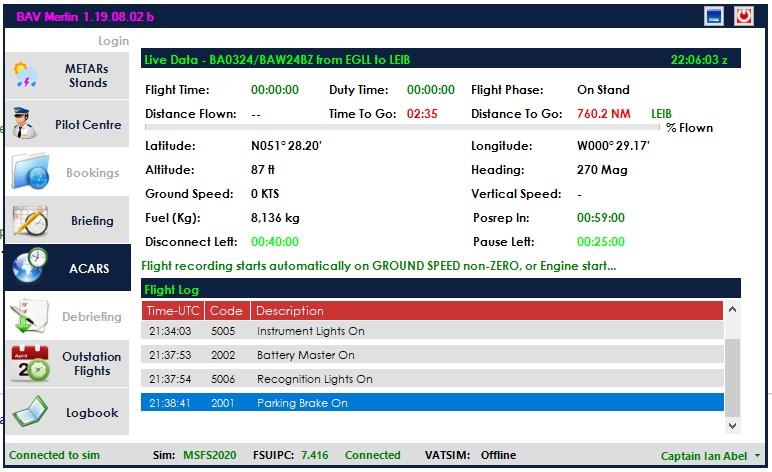Select the Instrument Lights On log row

pos(432,331)
